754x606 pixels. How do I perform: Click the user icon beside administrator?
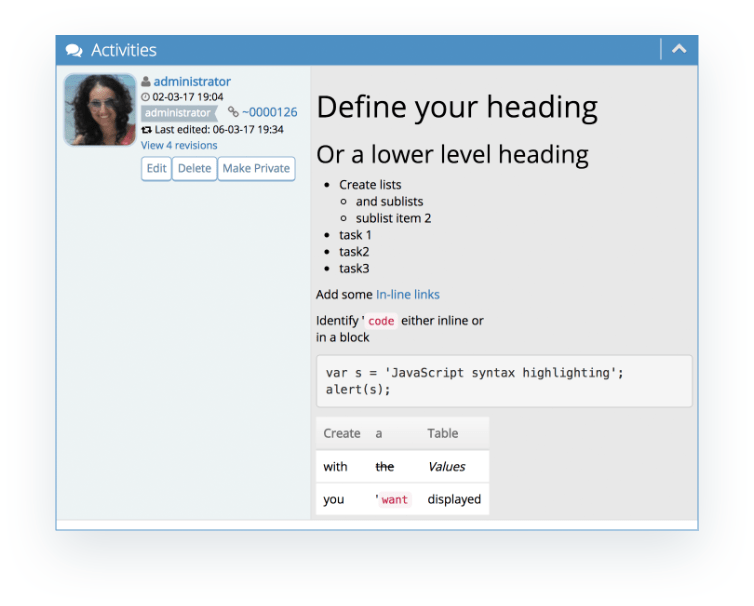(x=146, y=82)
